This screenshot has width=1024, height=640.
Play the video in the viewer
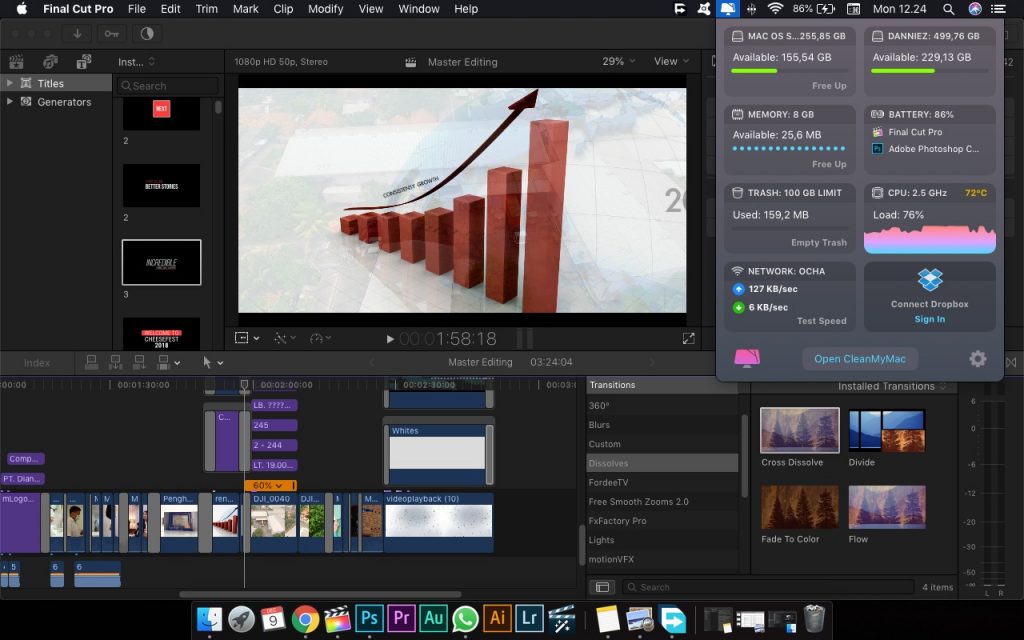pos(390,339)
